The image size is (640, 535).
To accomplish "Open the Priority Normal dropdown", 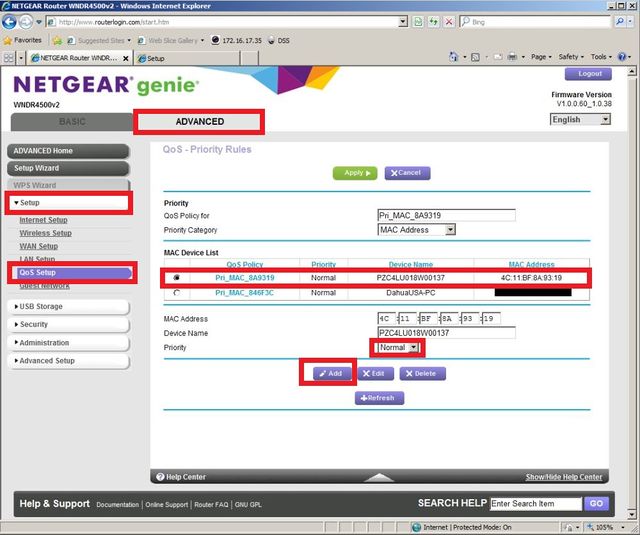I will pos(413,347).
